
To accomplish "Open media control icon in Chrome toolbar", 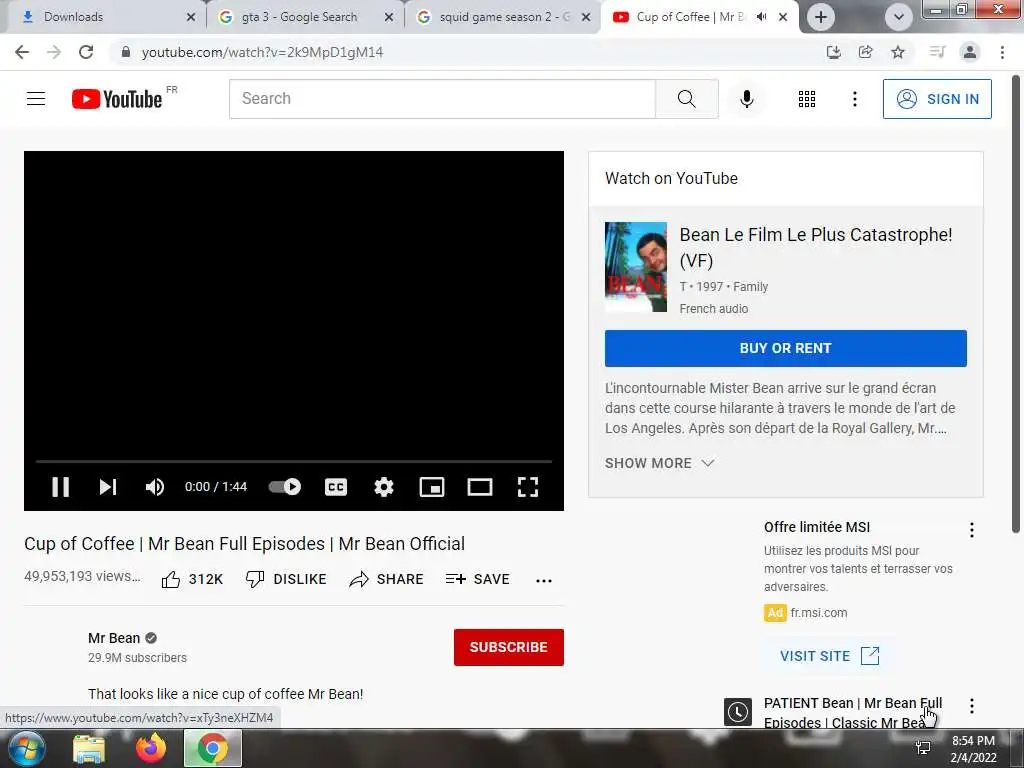I will coord(937,52).
